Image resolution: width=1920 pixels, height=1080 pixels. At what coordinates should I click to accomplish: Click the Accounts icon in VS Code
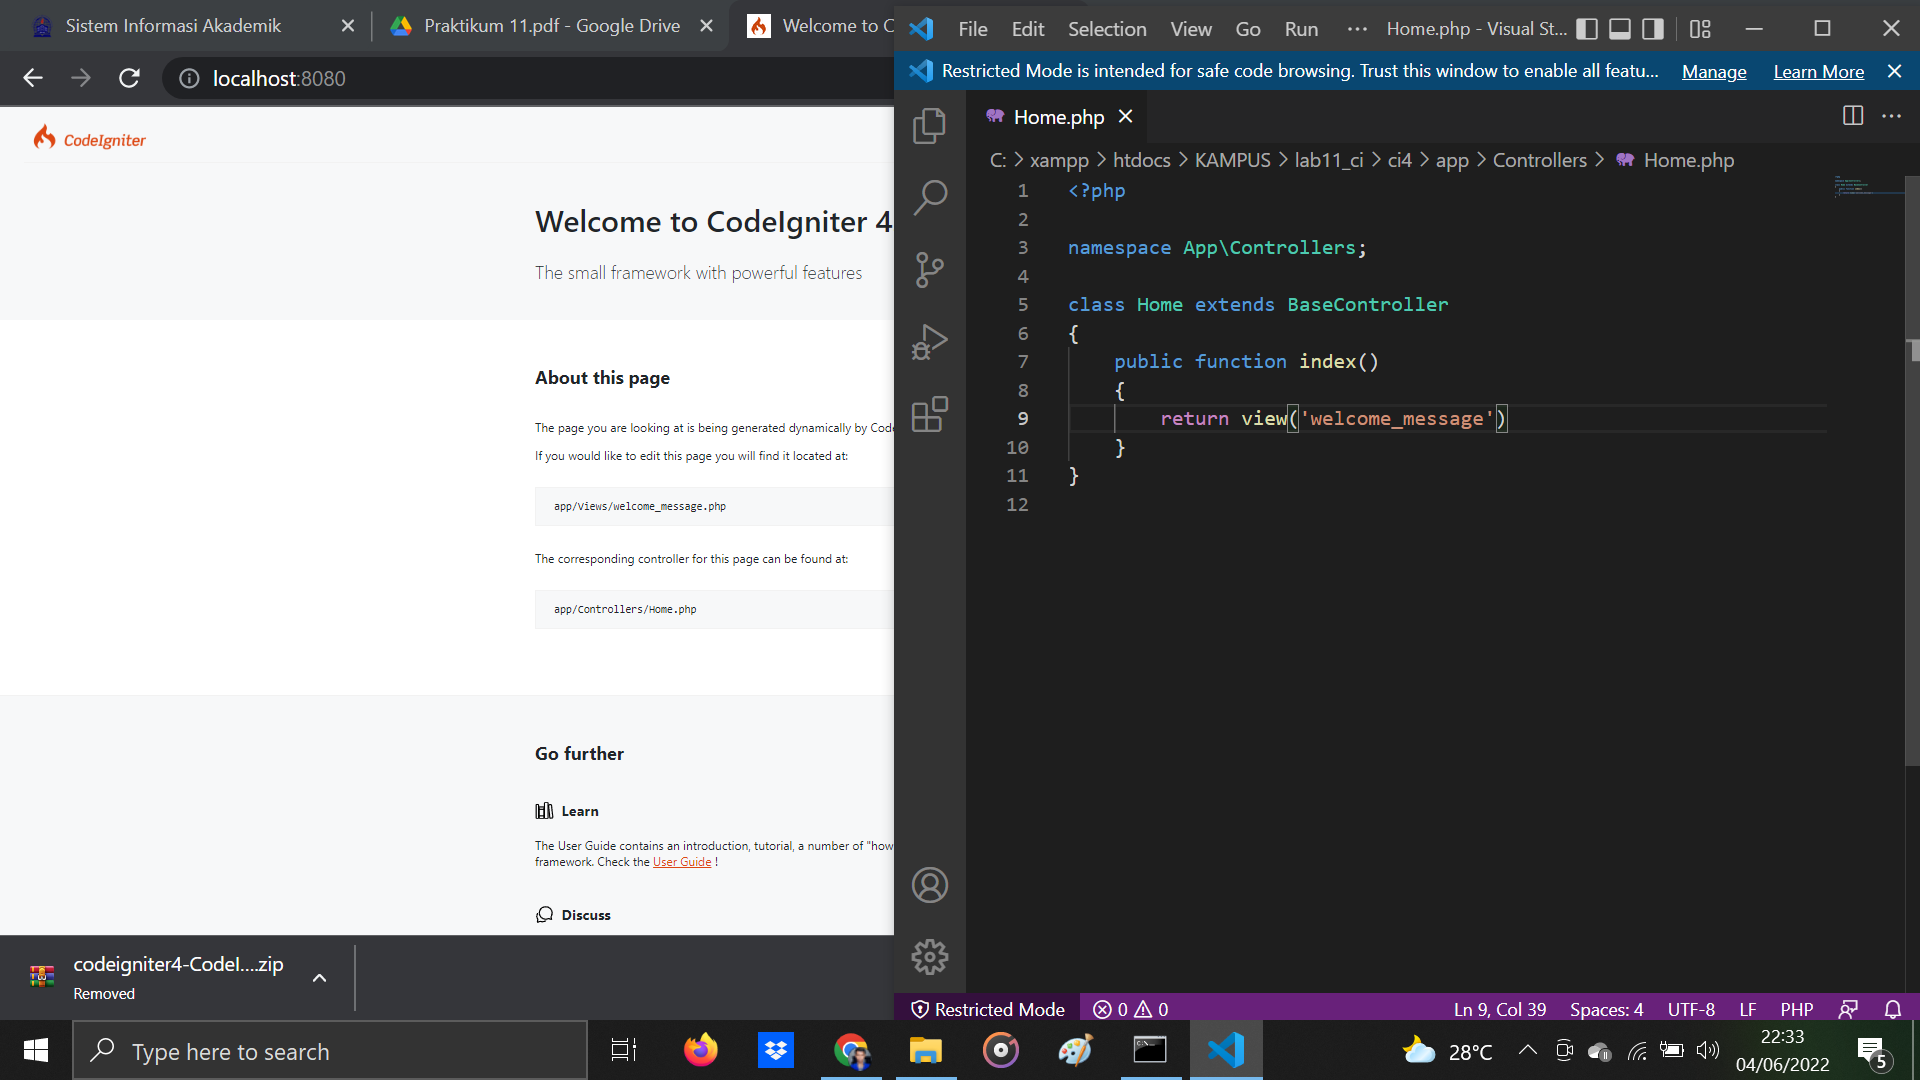[x=929, y=884]
